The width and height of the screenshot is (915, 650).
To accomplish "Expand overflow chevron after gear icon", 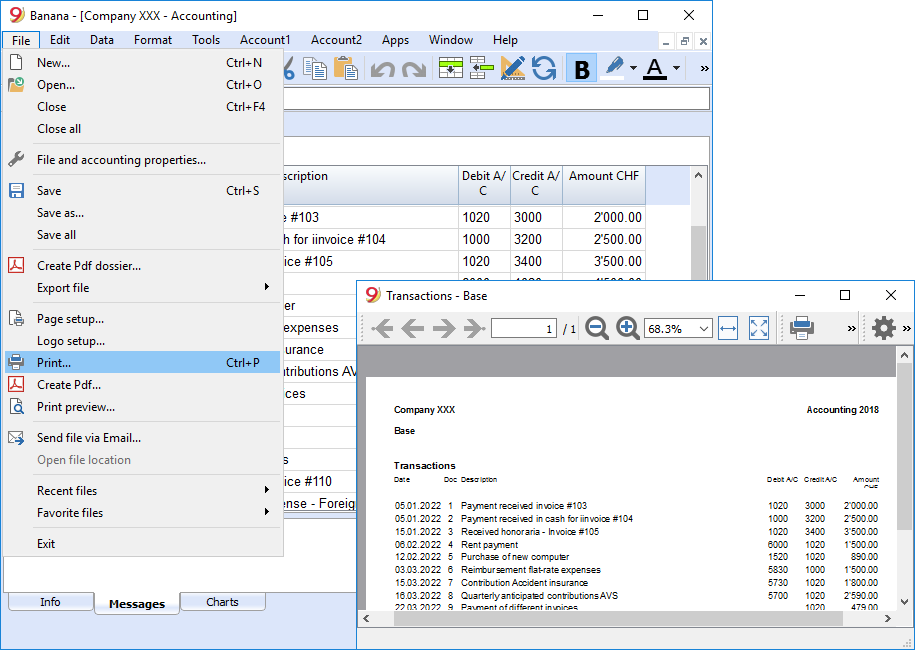I will point(906,329).
